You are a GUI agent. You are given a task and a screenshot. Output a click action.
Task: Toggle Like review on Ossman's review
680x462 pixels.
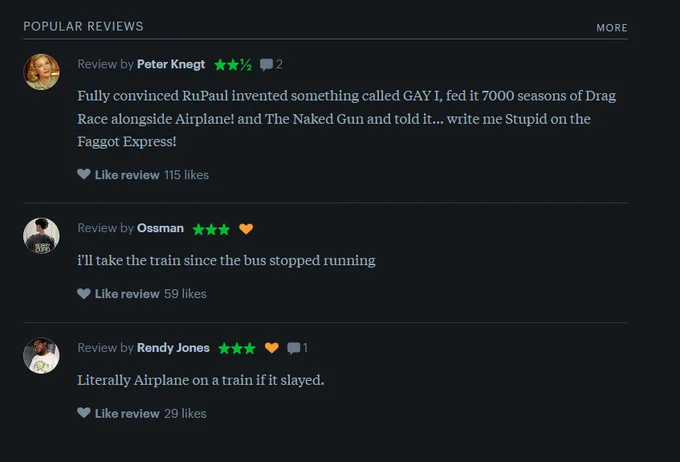point(127,294)
